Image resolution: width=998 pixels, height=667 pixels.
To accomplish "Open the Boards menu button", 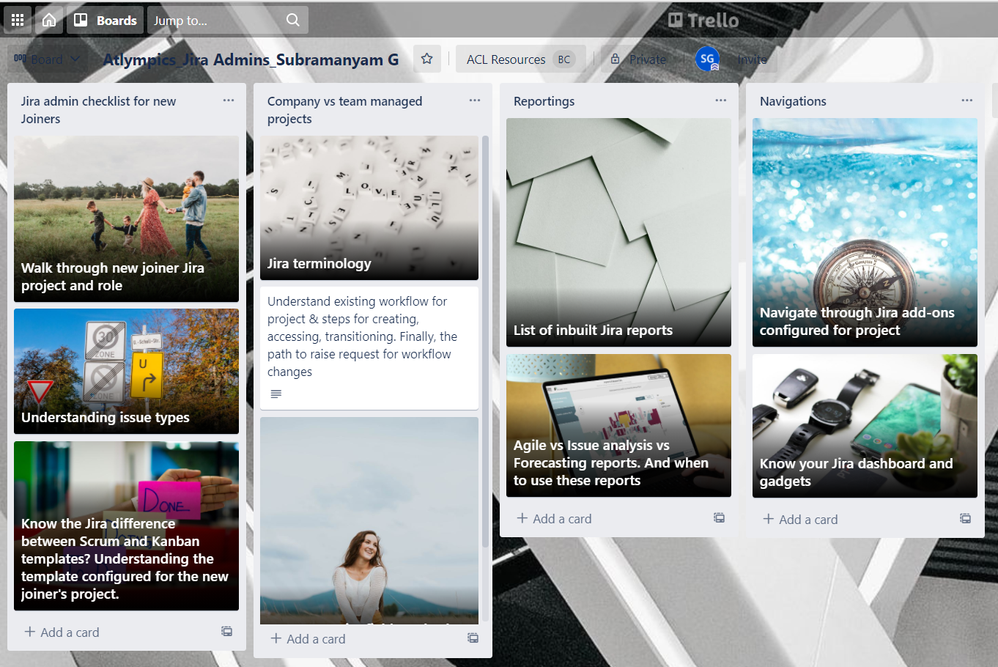I will (106, 20).
